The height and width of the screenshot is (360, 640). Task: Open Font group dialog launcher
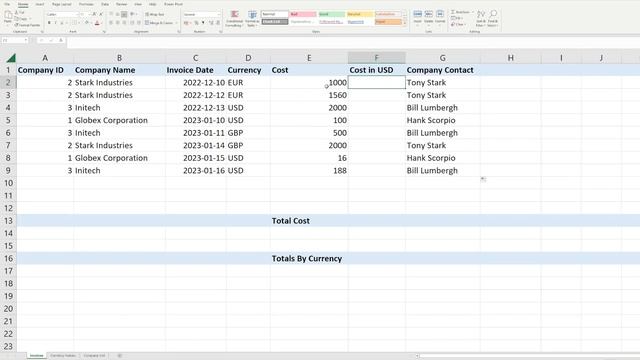click(104, 31)
